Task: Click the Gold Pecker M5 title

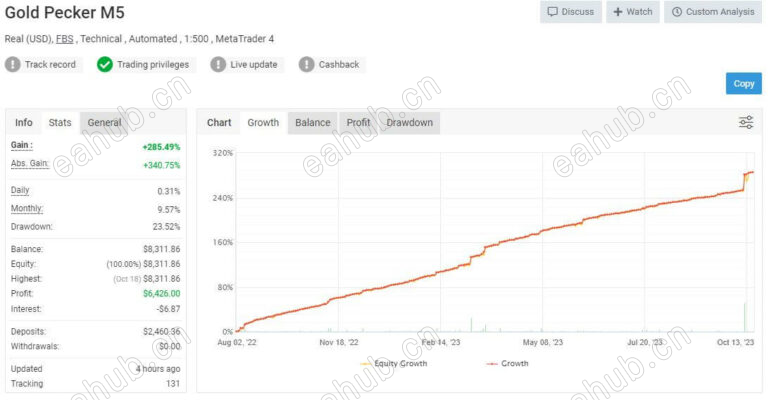Action: click(65, 12)
